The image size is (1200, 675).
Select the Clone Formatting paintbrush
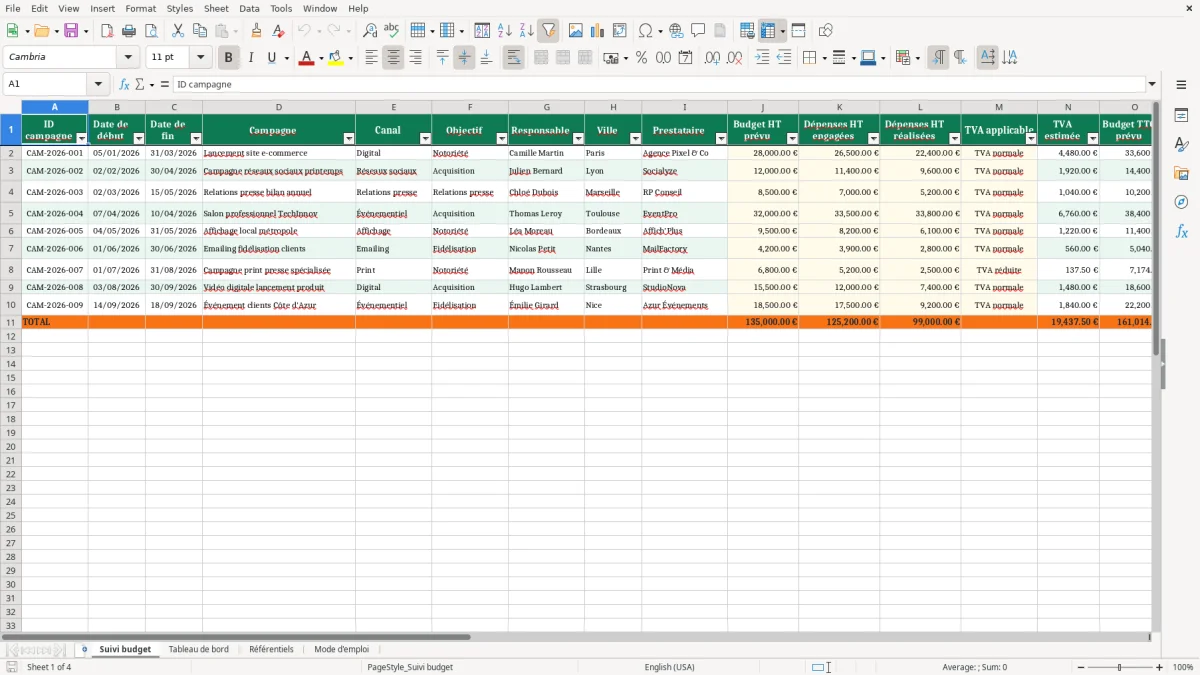coord(256,31)
